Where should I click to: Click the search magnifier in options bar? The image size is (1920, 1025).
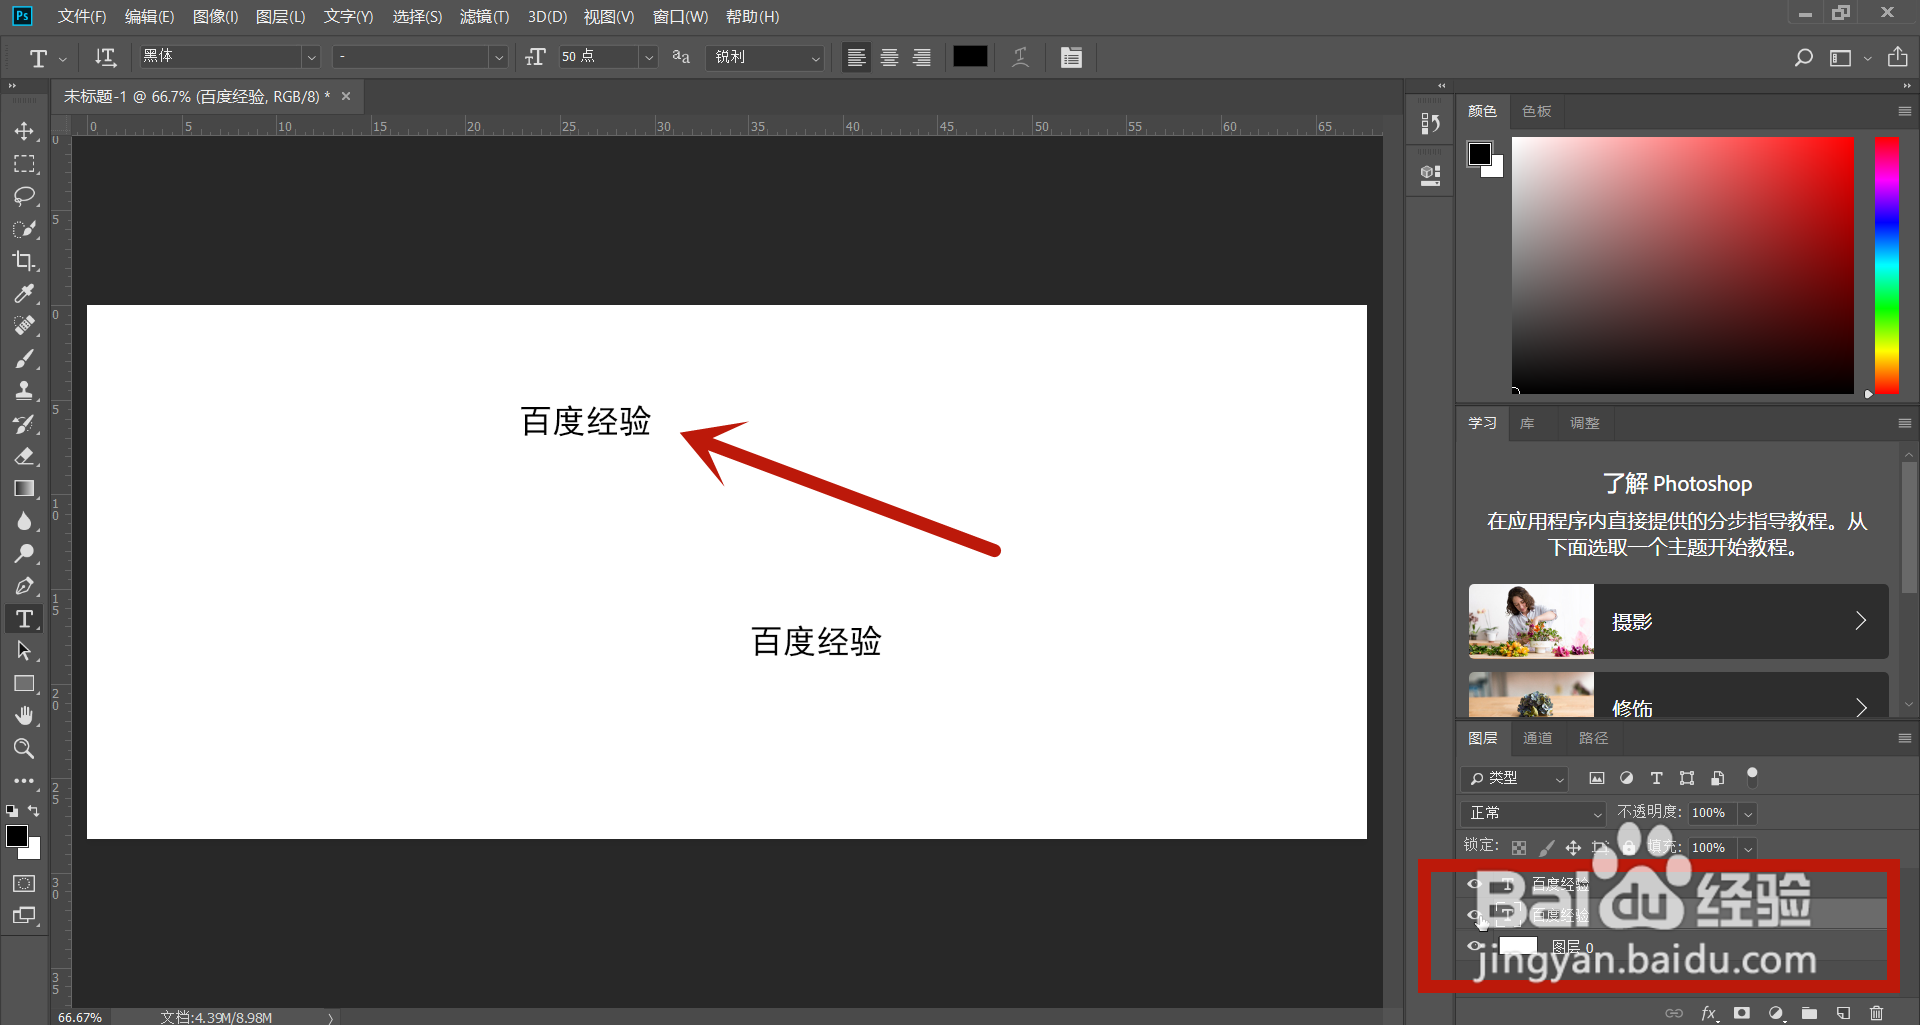(1803, 58)
